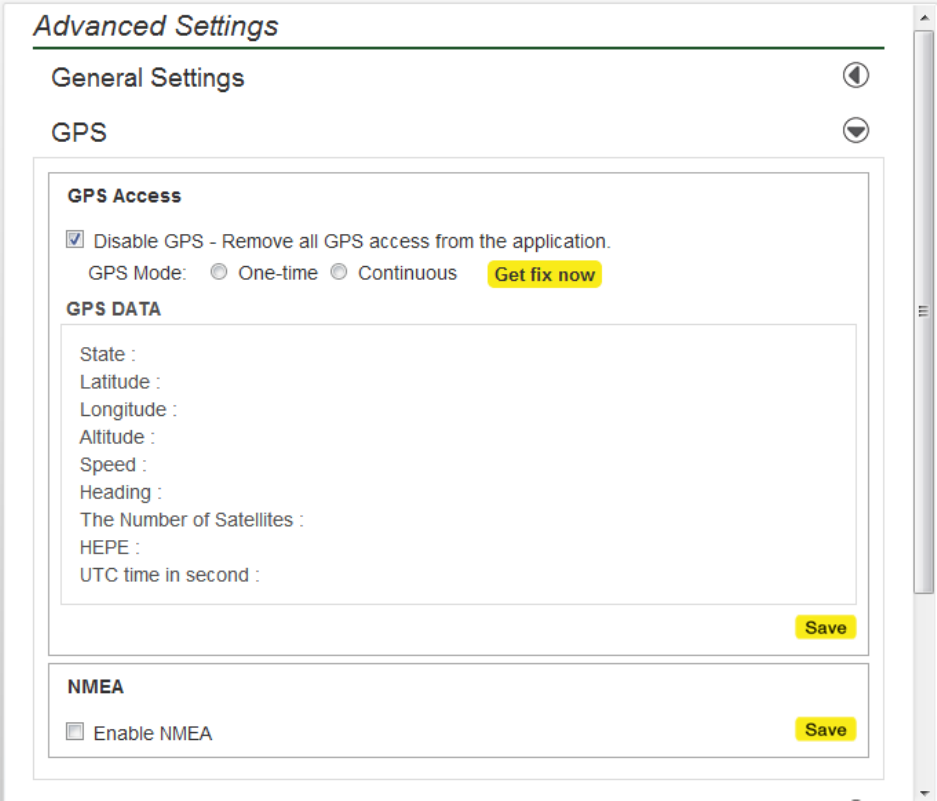
Task: Save the GPS Access settings
Action: pos(825,628)
